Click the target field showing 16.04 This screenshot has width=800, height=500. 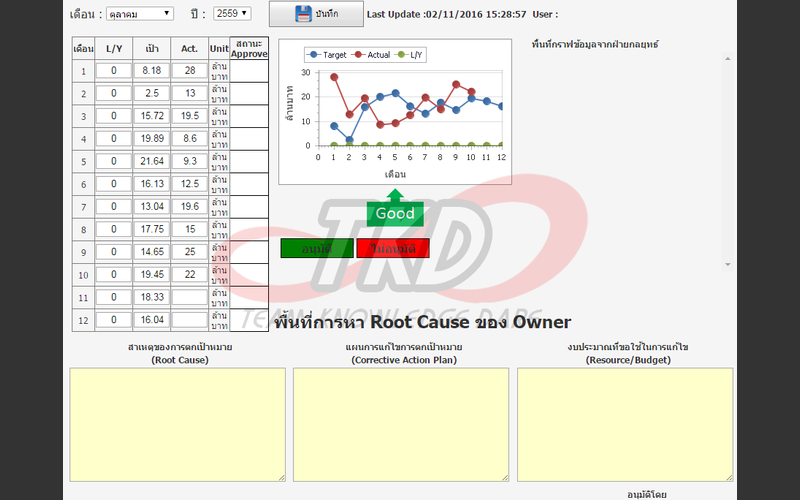pyautogui.click(x=152, y=319)
